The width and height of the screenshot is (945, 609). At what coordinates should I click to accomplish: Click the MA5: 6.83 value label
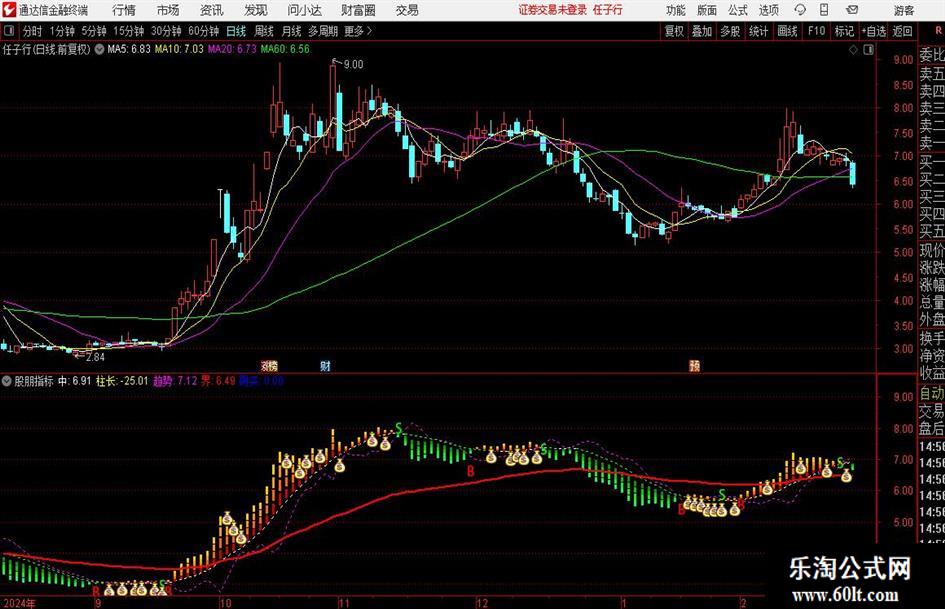tap(129, 49)
